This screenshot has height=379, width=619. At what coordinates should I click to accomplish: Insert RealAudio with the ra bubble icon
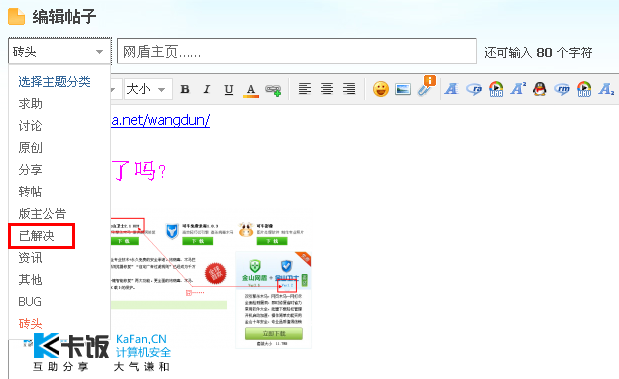click(474, 89)
